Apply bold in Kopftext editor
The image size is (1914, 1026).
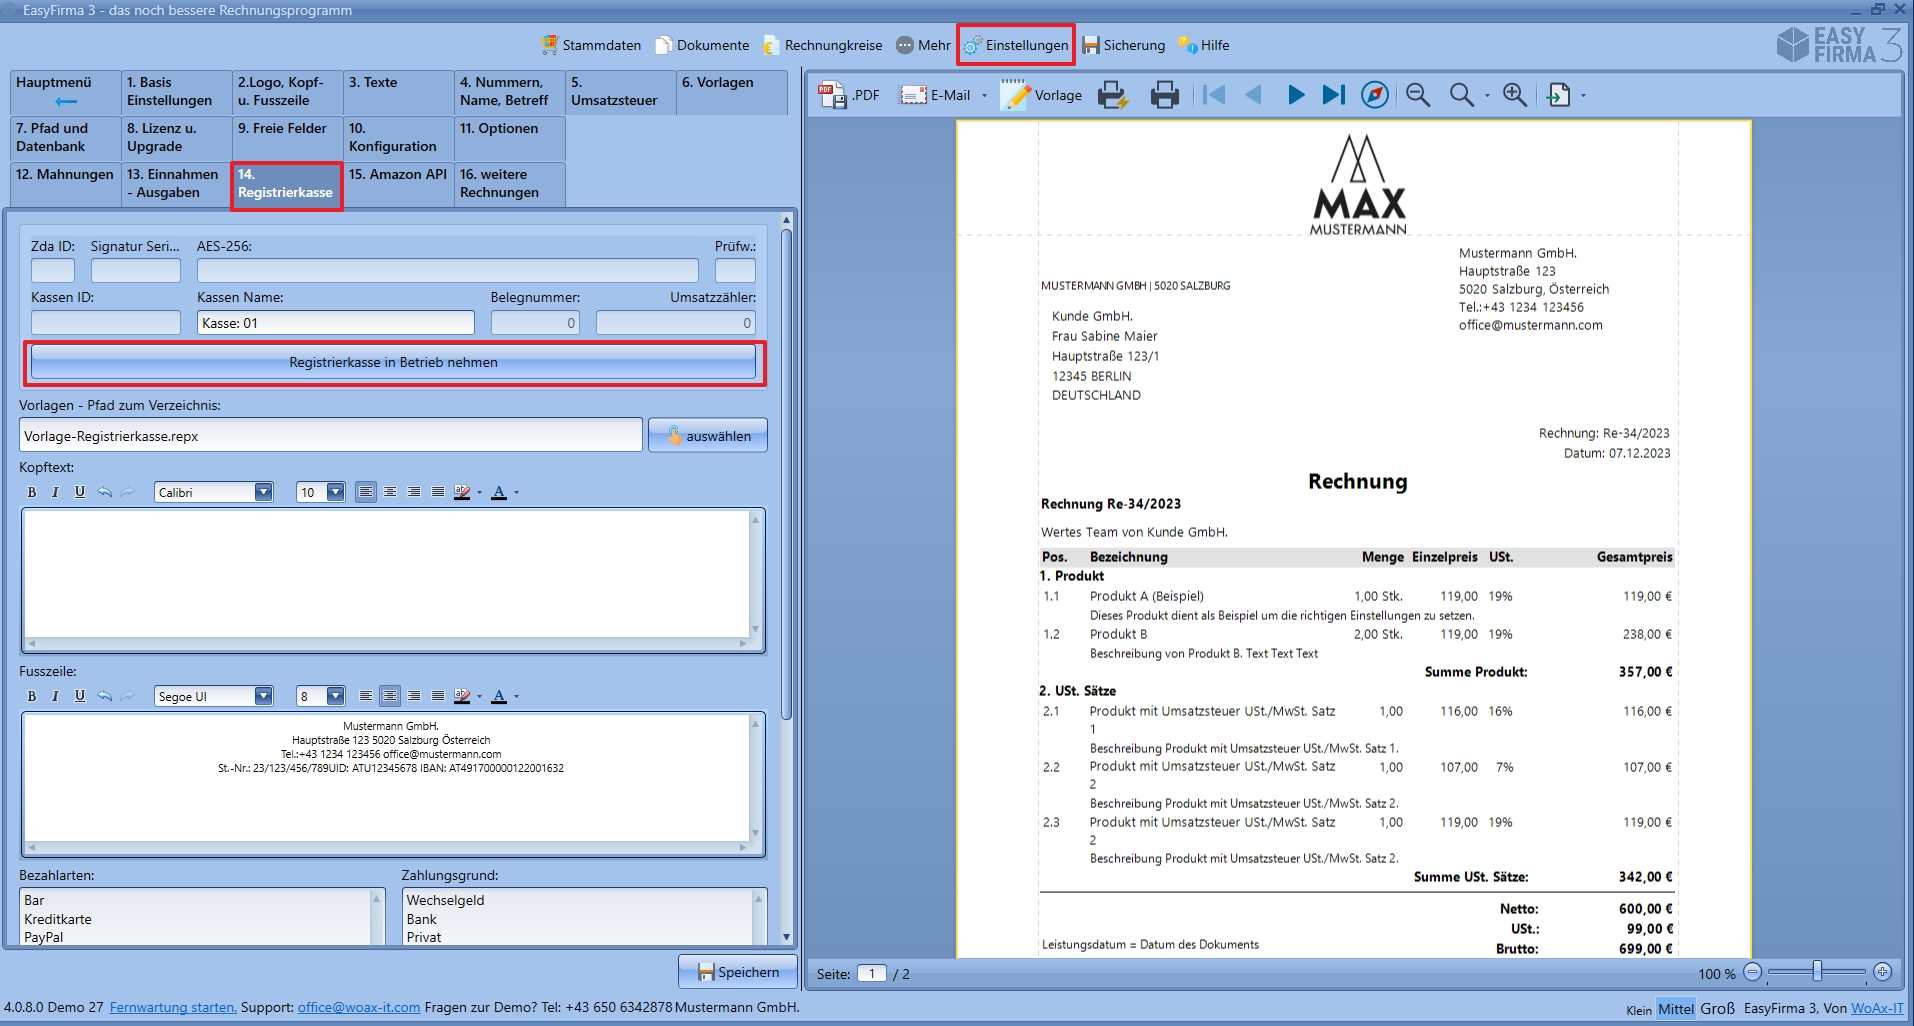(x=32, y=492)
